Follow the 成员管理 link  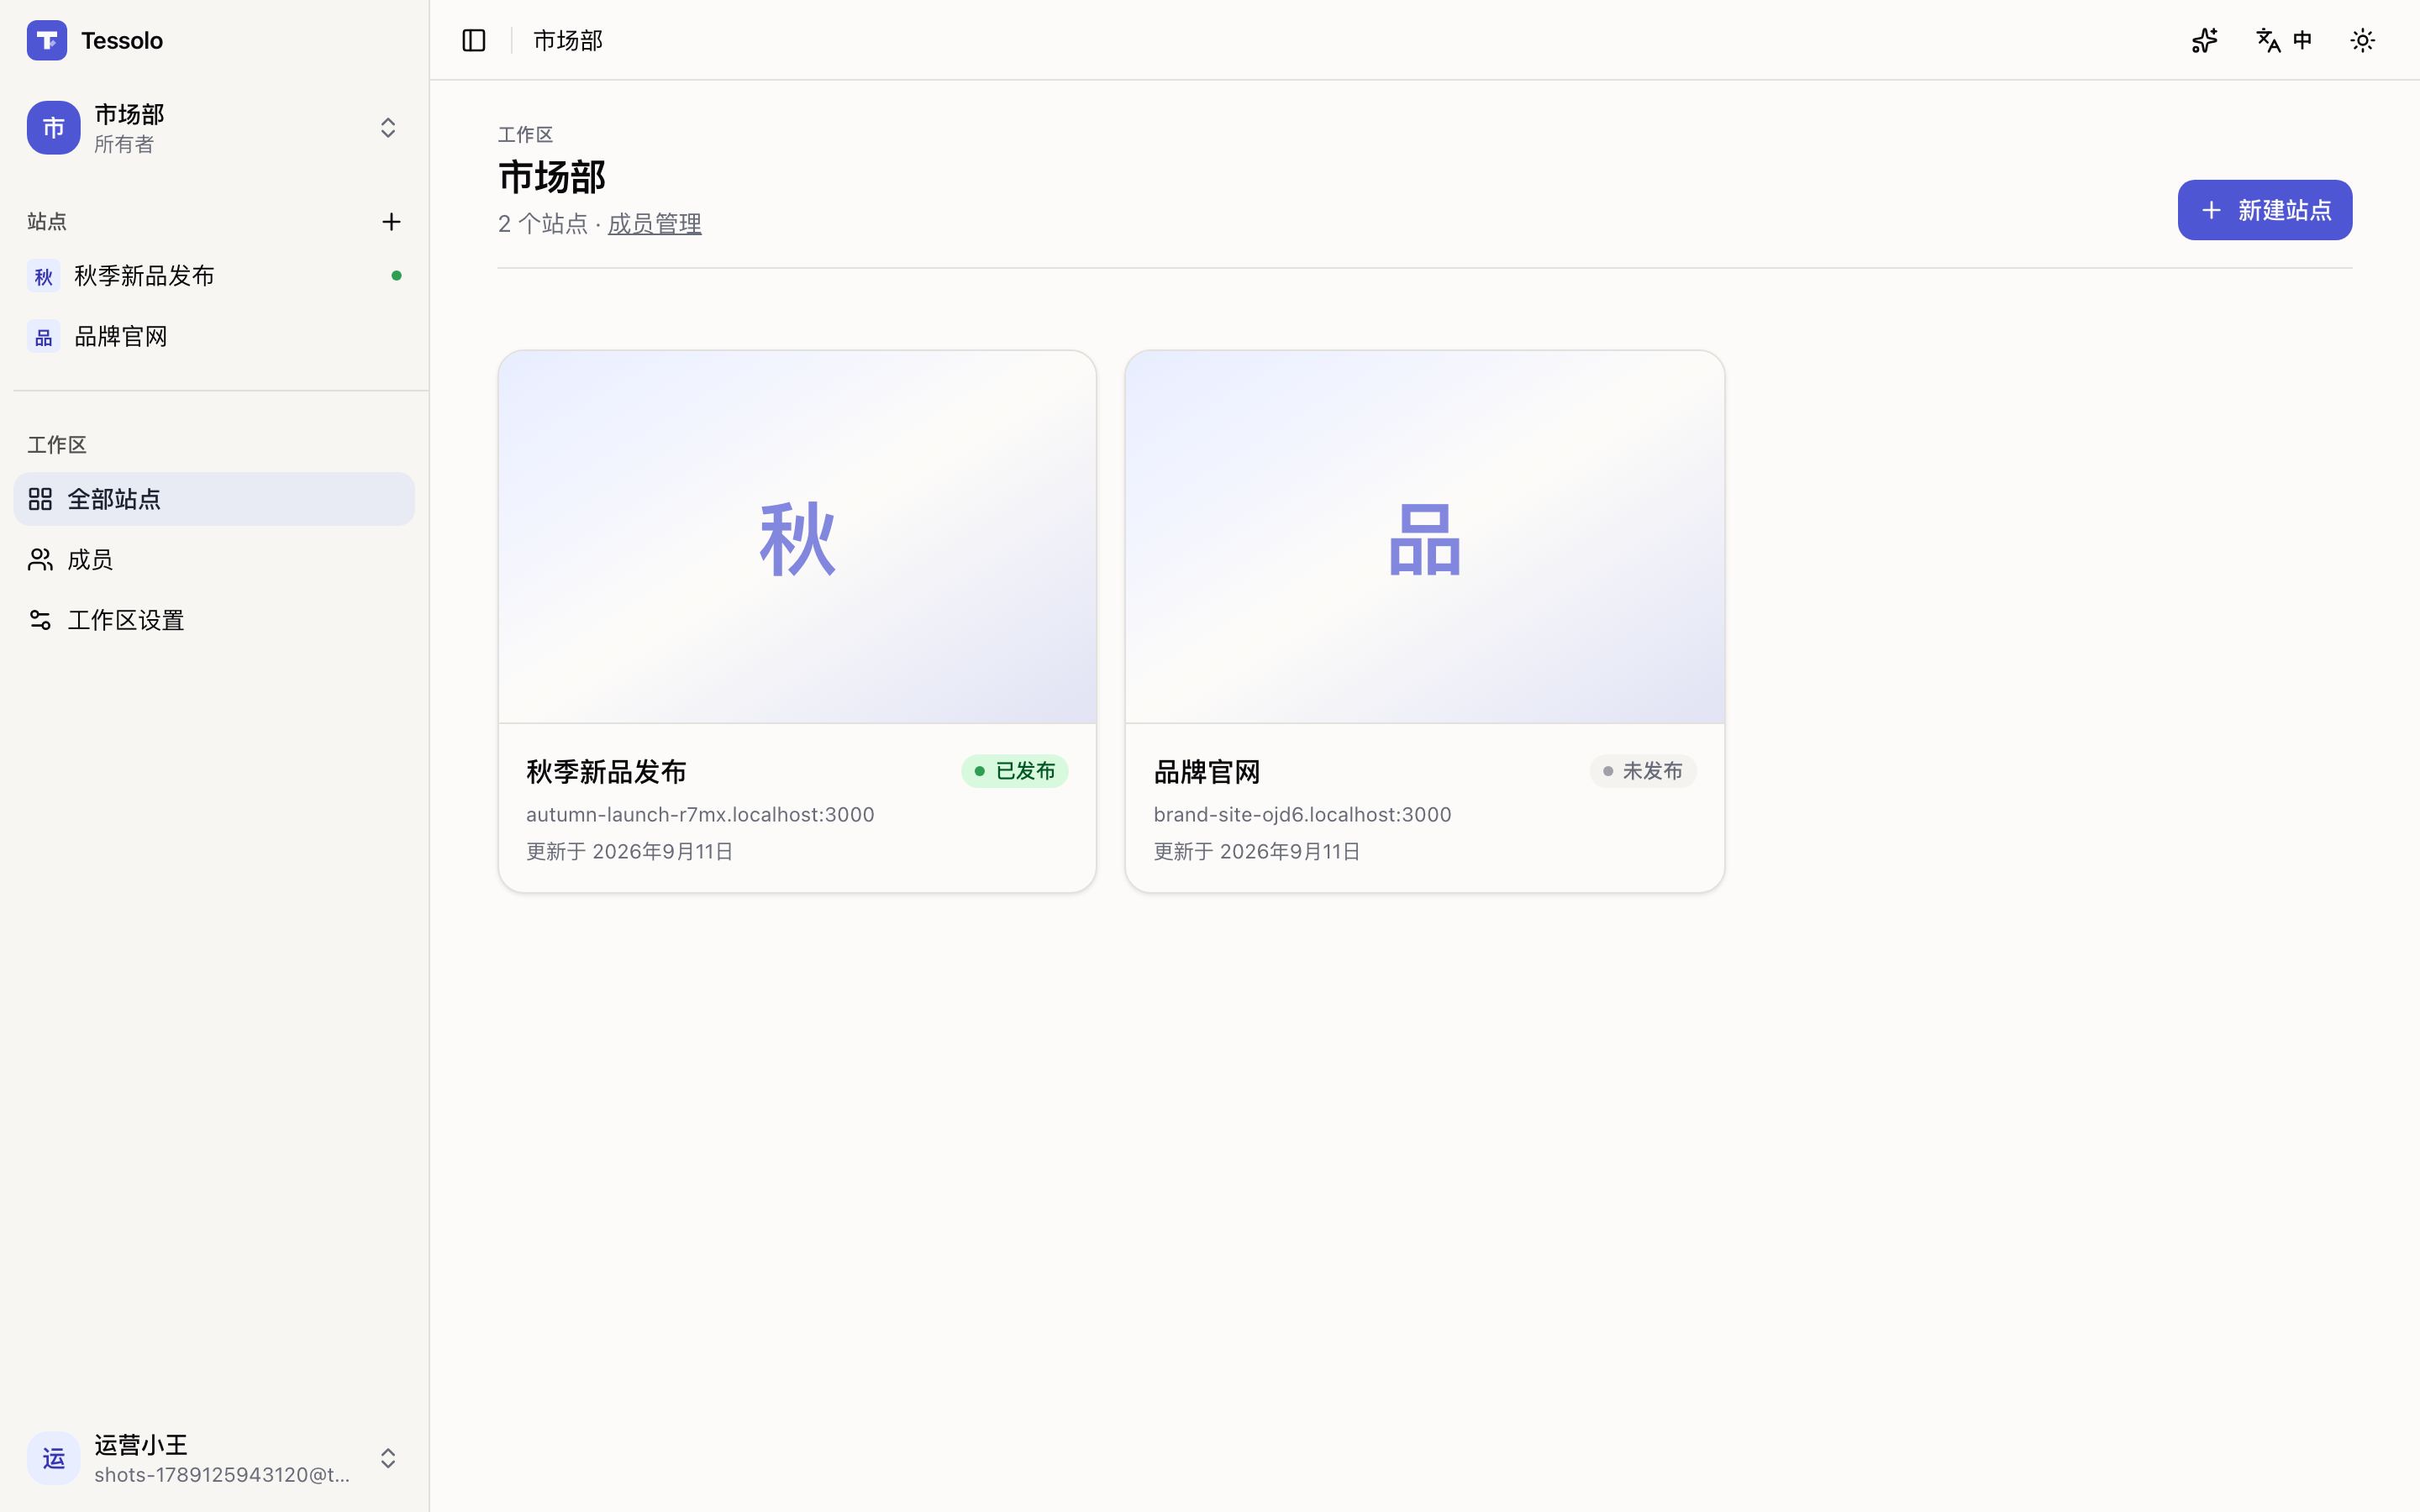(654, 224)
